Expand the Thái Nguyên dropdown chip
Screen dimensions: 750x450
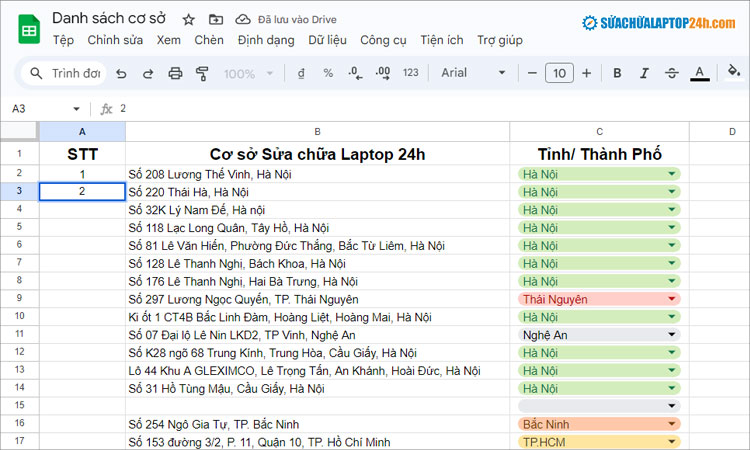tap(672, 299)
